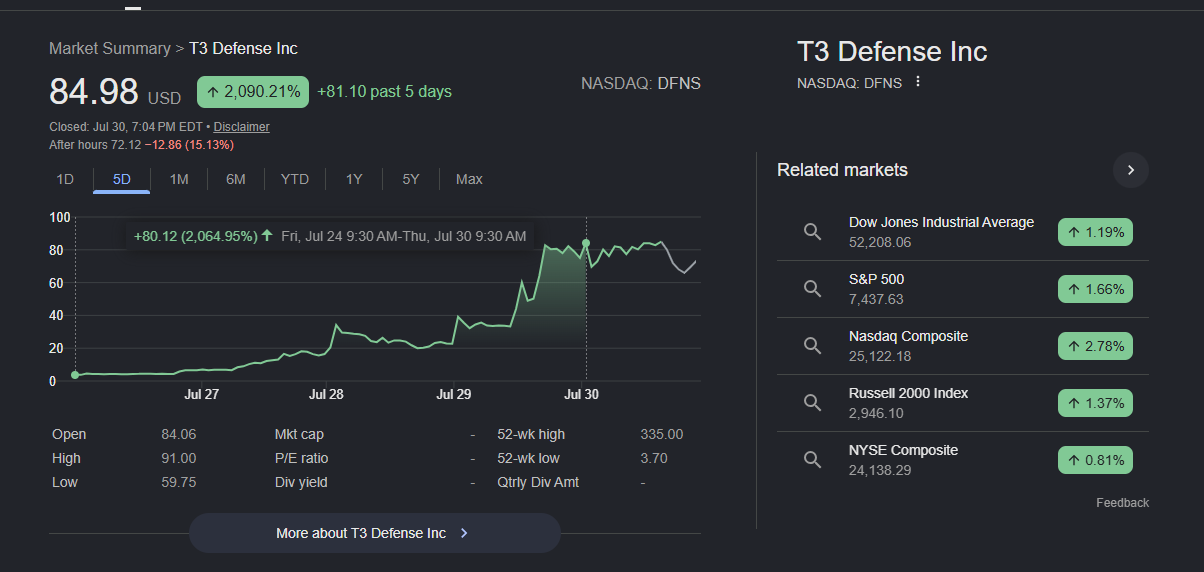
Task: Click the Jul 30 chart marker dot
Action: 586,243
